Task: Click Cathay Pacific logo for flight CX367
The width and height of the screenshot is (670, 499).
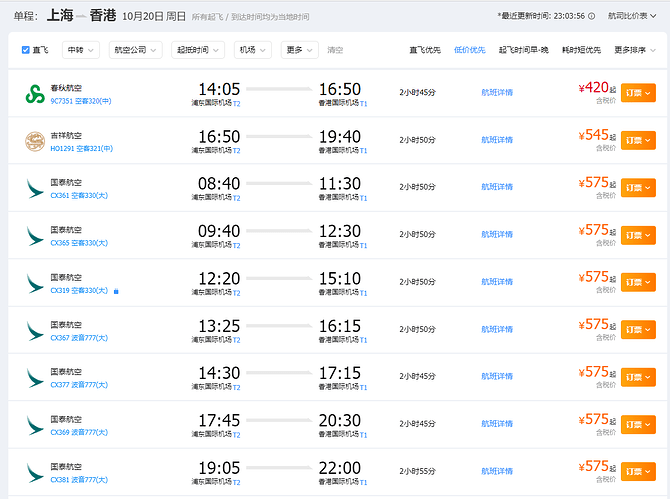Action: [35, 330]
